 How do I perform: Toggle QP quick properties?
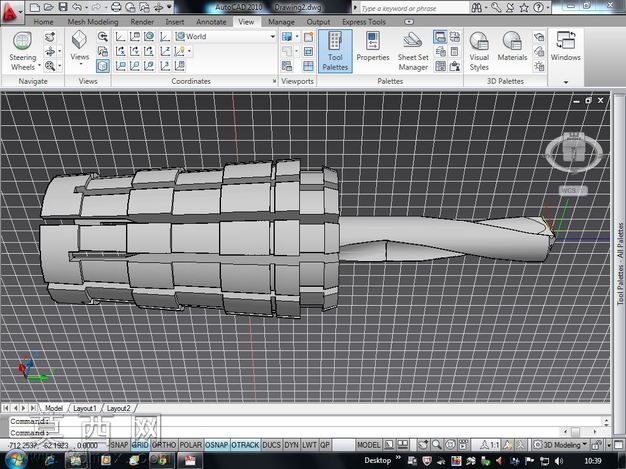pos(325,445)
